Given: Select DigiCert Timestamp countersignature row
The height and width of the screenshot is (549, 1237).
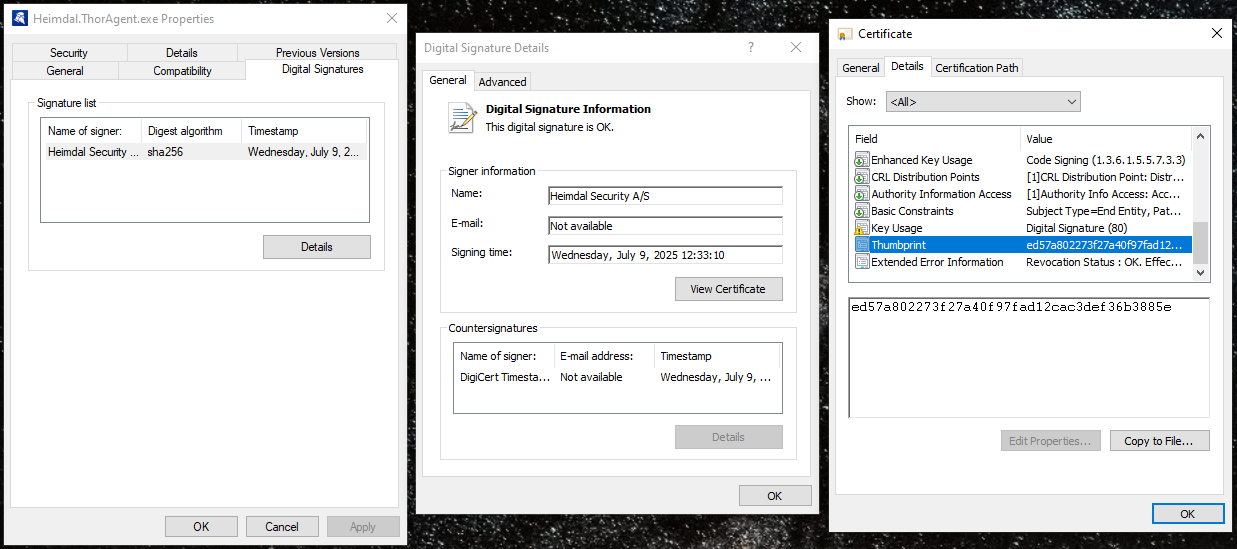Looking at the screenshot, I should click(616, 377).
